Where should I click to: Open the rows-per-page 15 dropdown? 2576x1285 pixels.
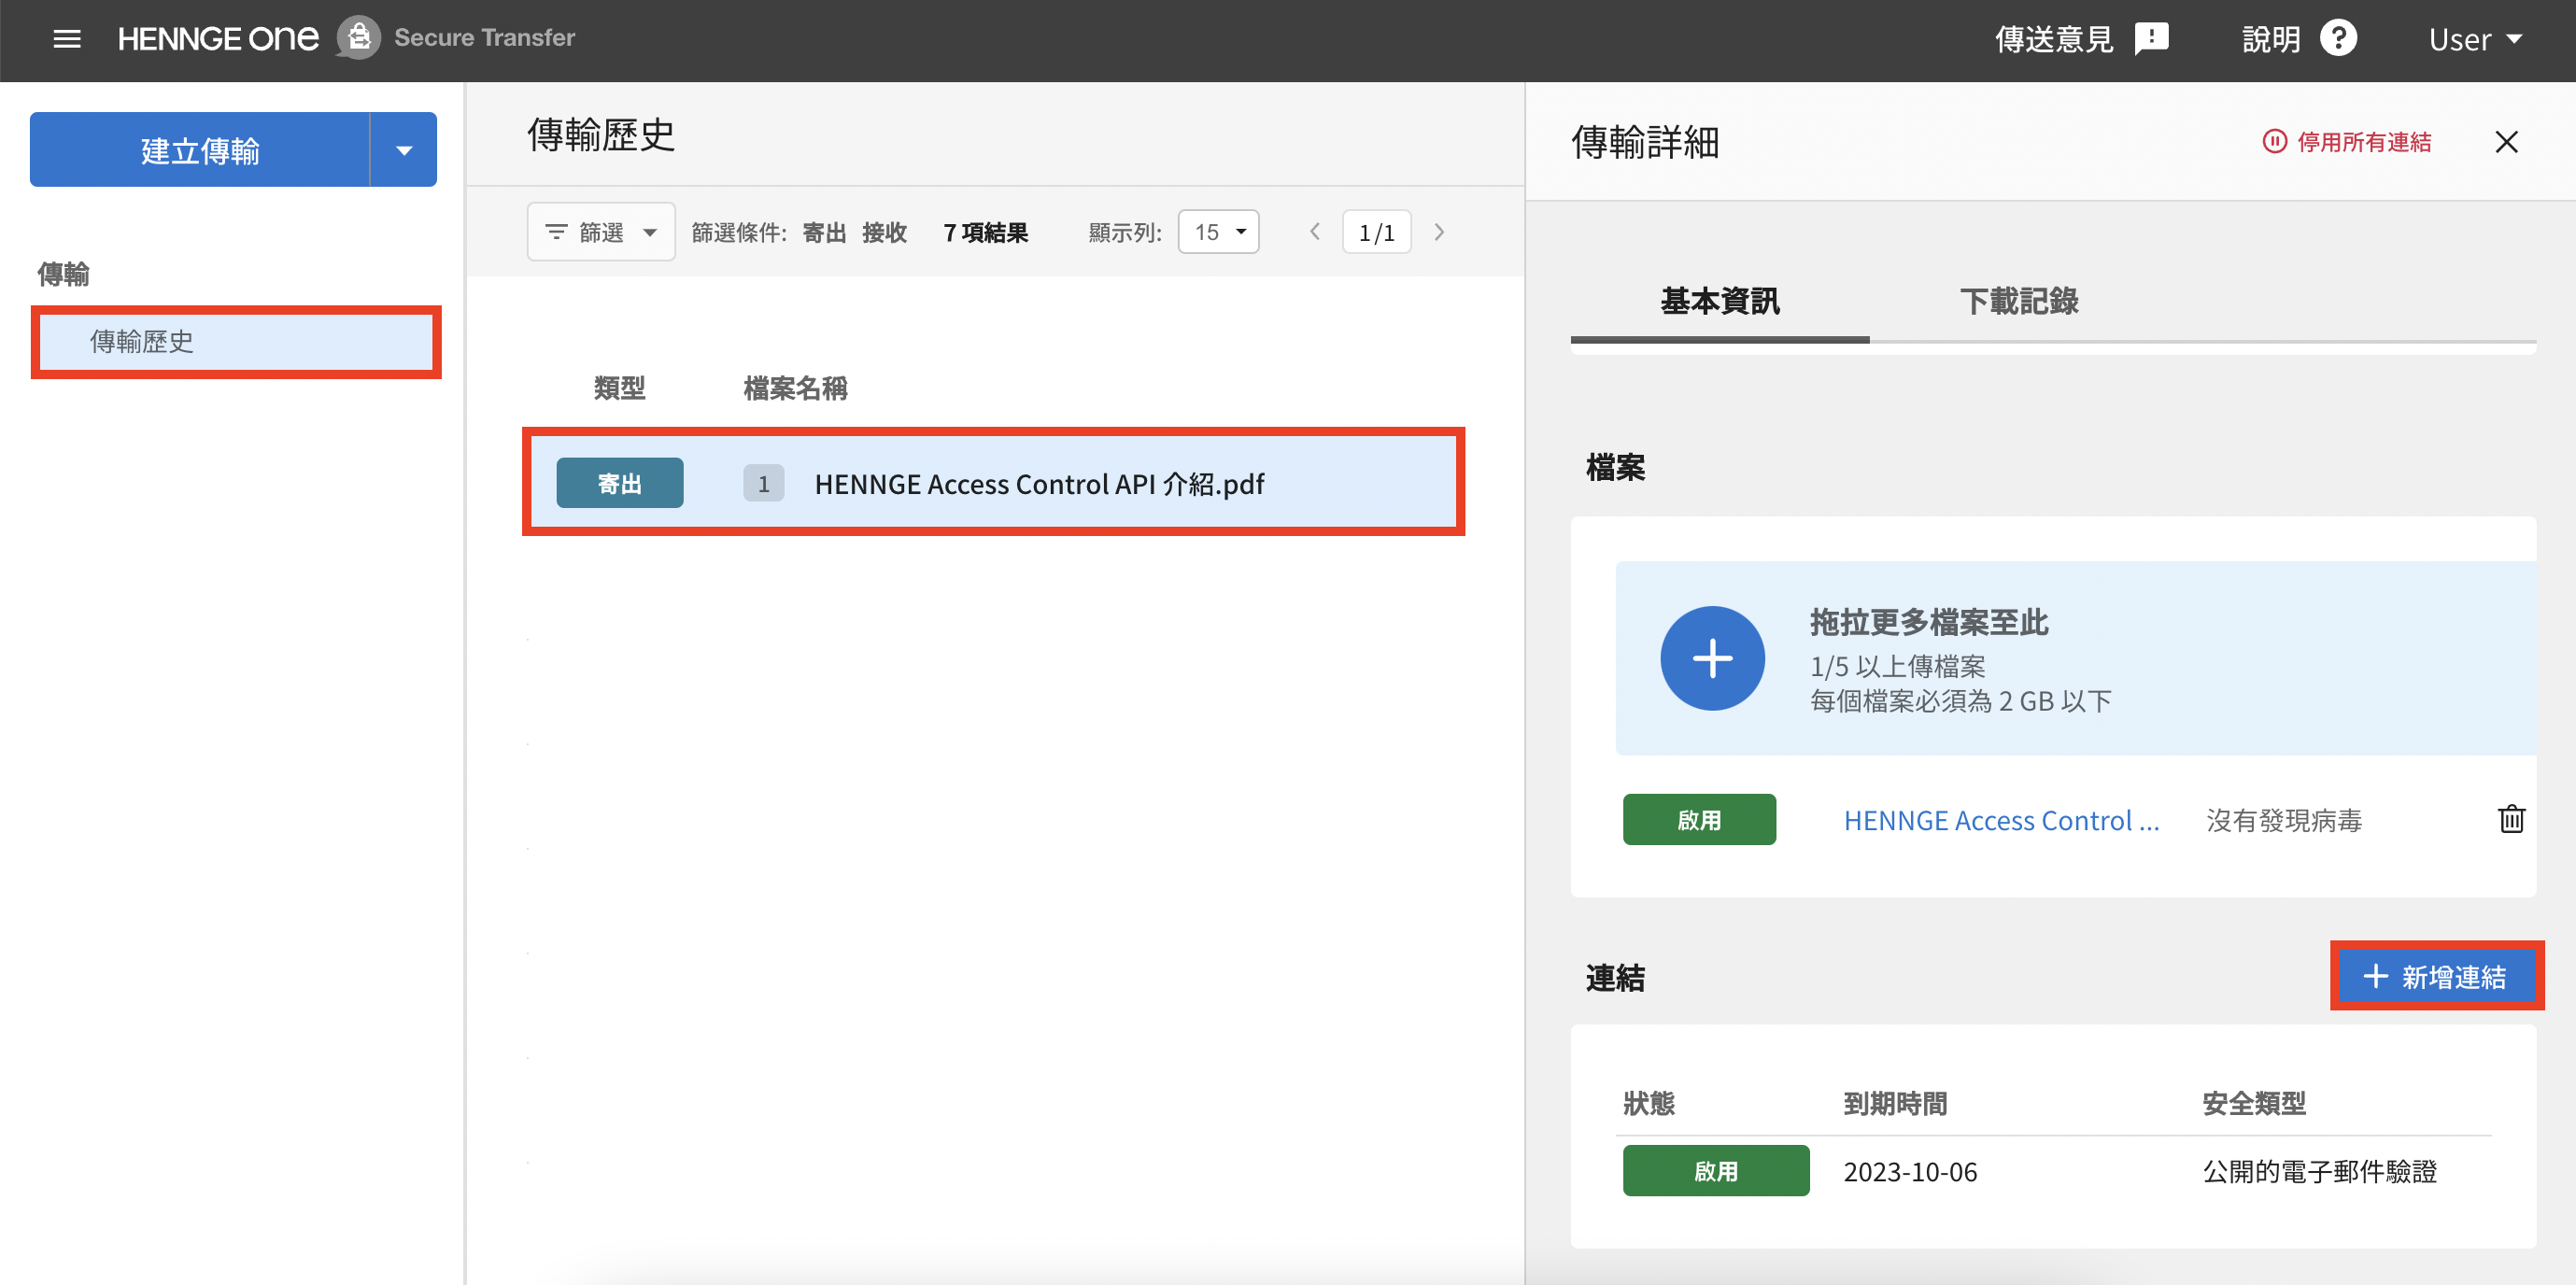point(1218,232)
